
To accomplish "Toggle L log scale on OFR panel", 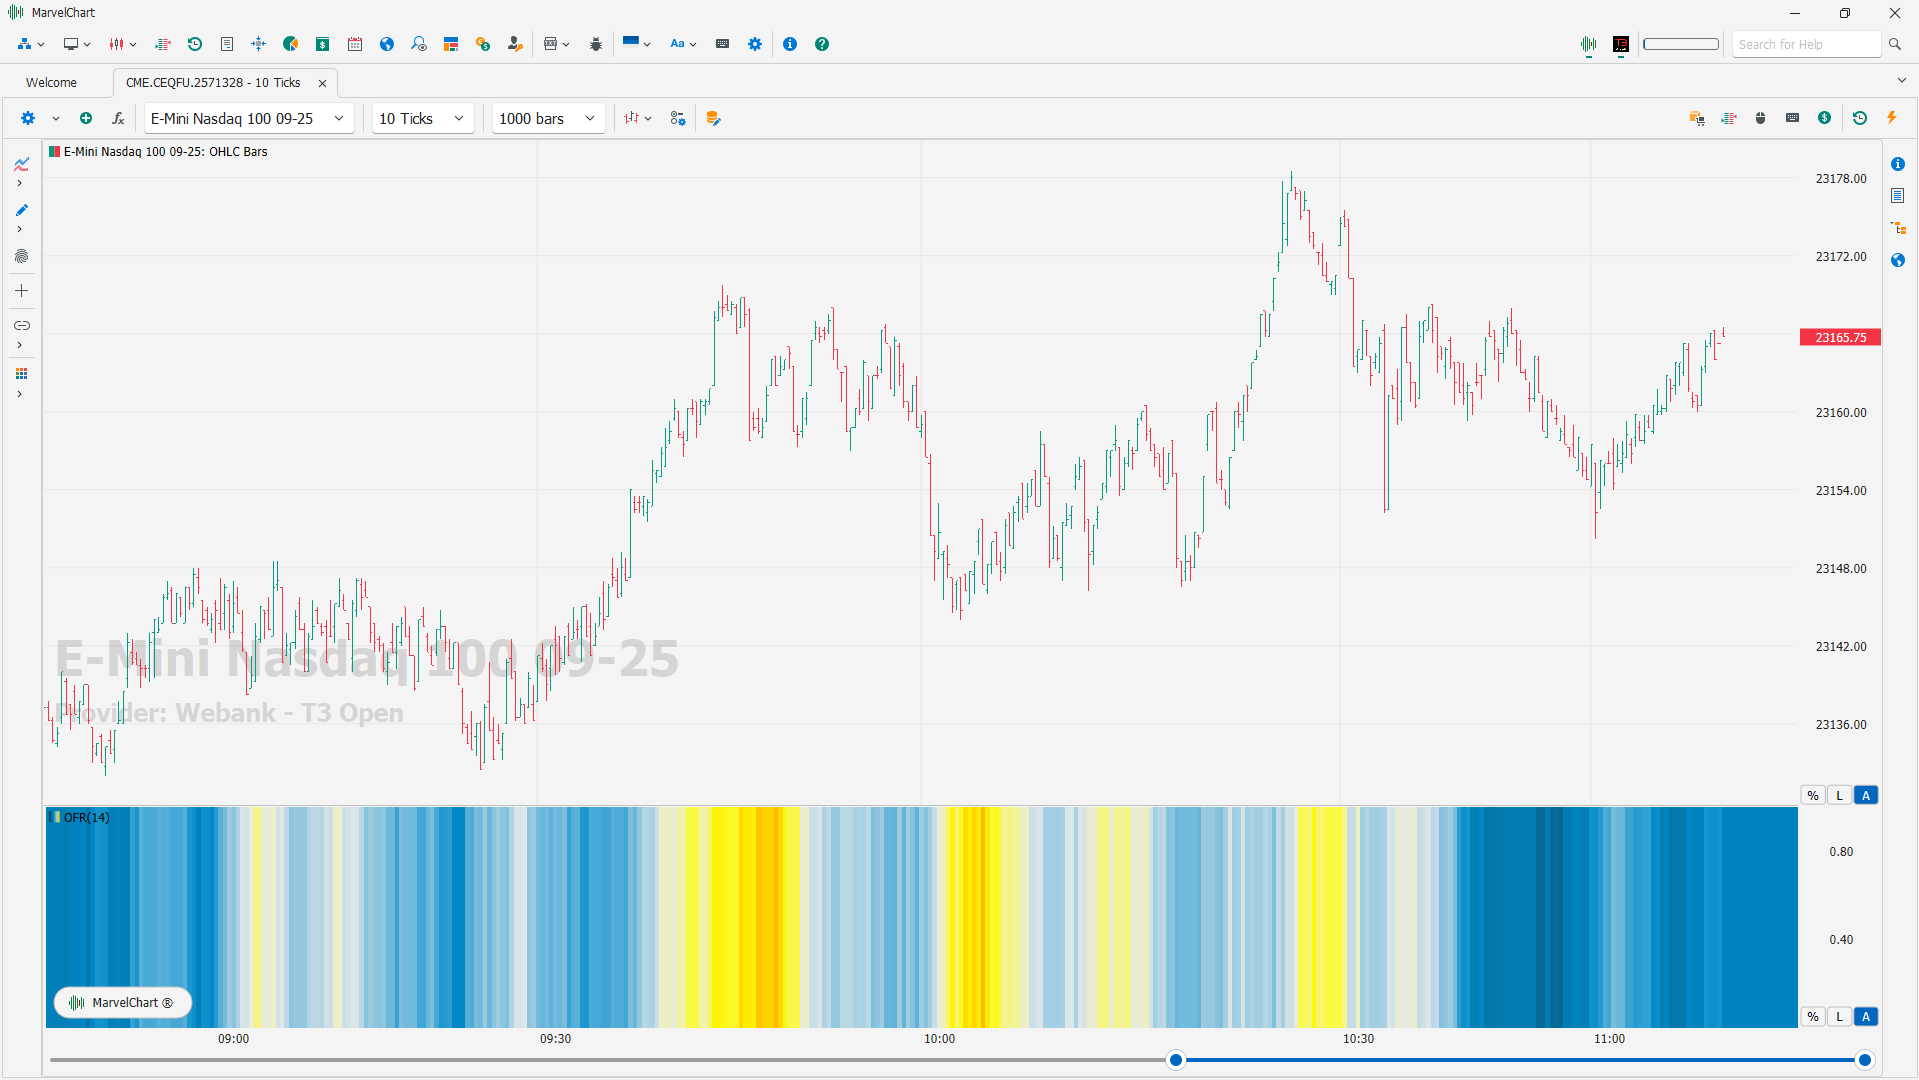I will coord(1839,1017).
